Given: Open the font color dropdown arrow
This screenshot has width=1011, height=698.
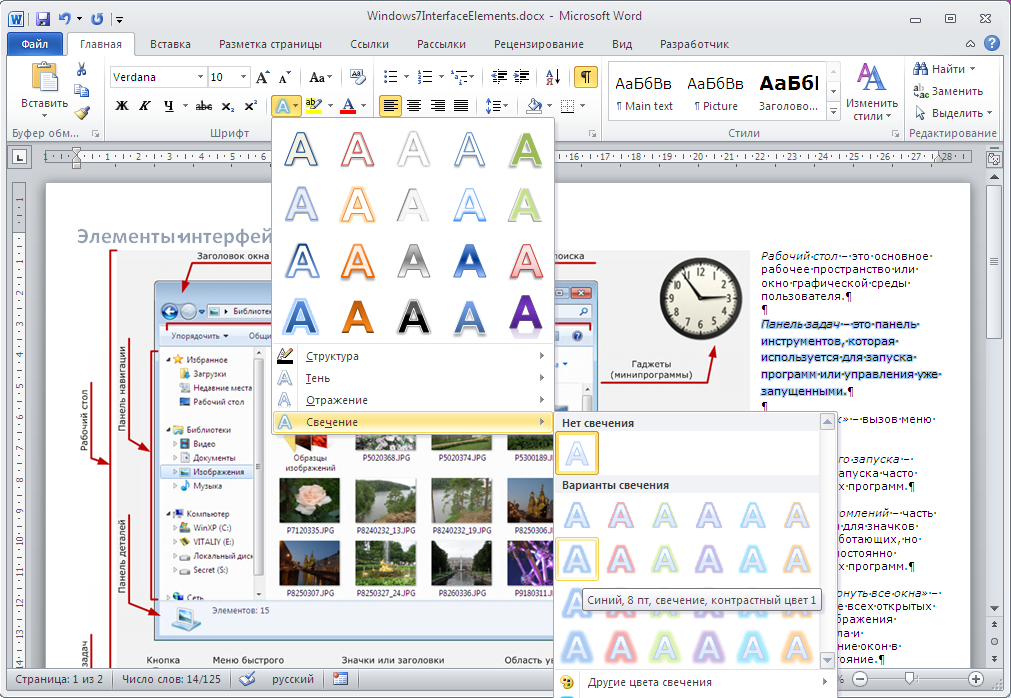Looking at the screenshot, I should point(364,106).
